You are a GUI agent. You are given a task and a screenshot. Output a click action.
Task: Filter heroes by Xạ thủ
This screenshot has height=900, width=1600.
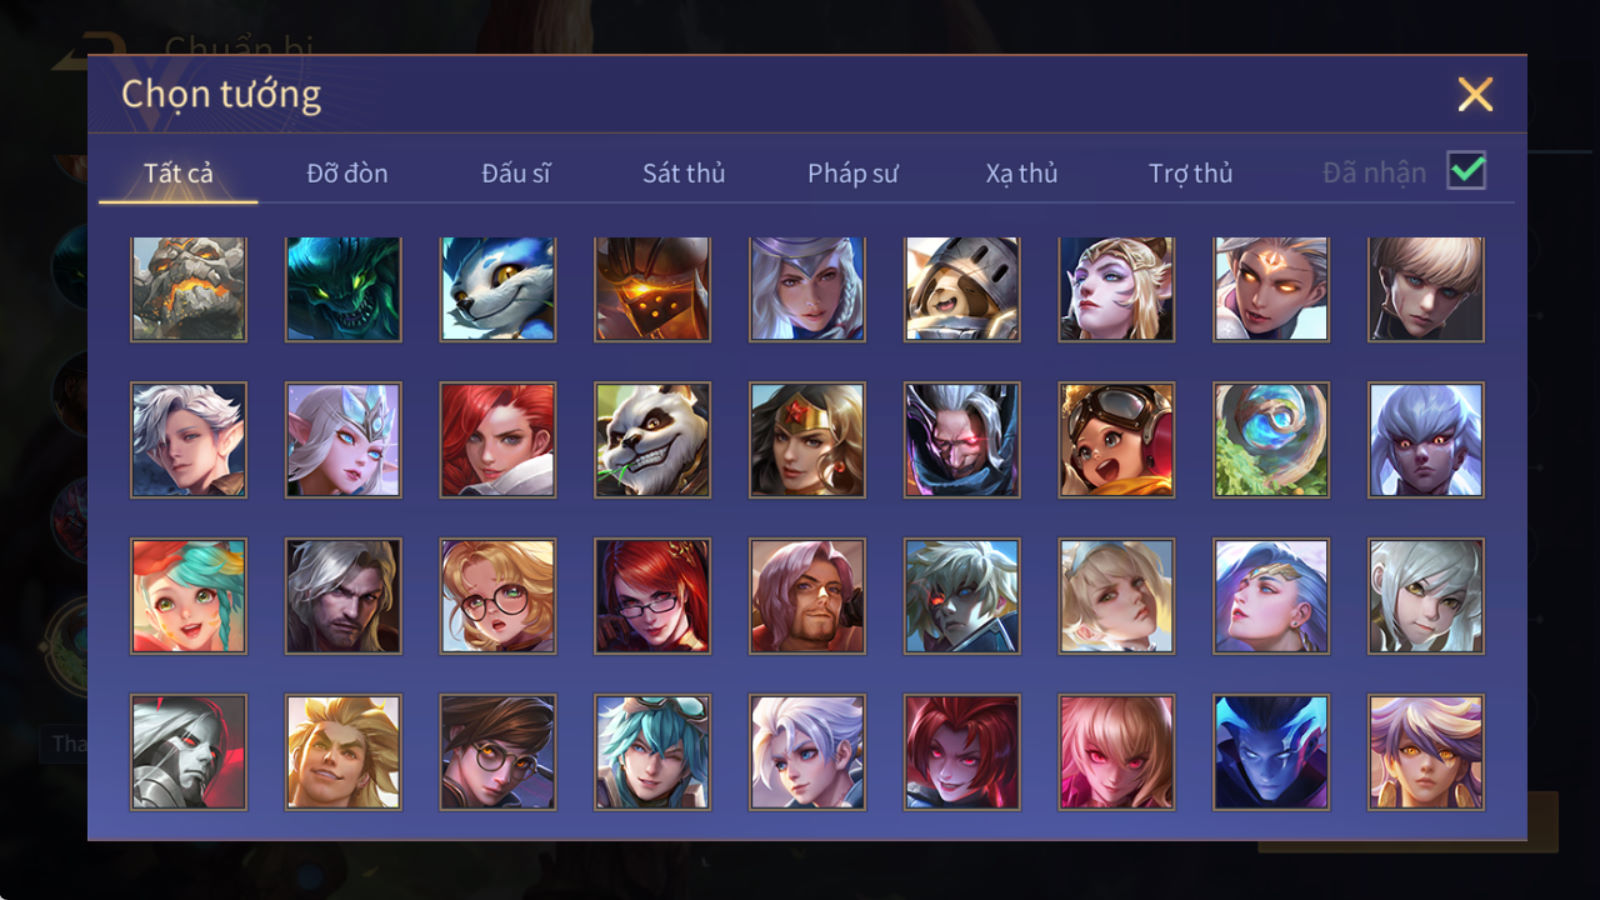[x=1021, y=173]
